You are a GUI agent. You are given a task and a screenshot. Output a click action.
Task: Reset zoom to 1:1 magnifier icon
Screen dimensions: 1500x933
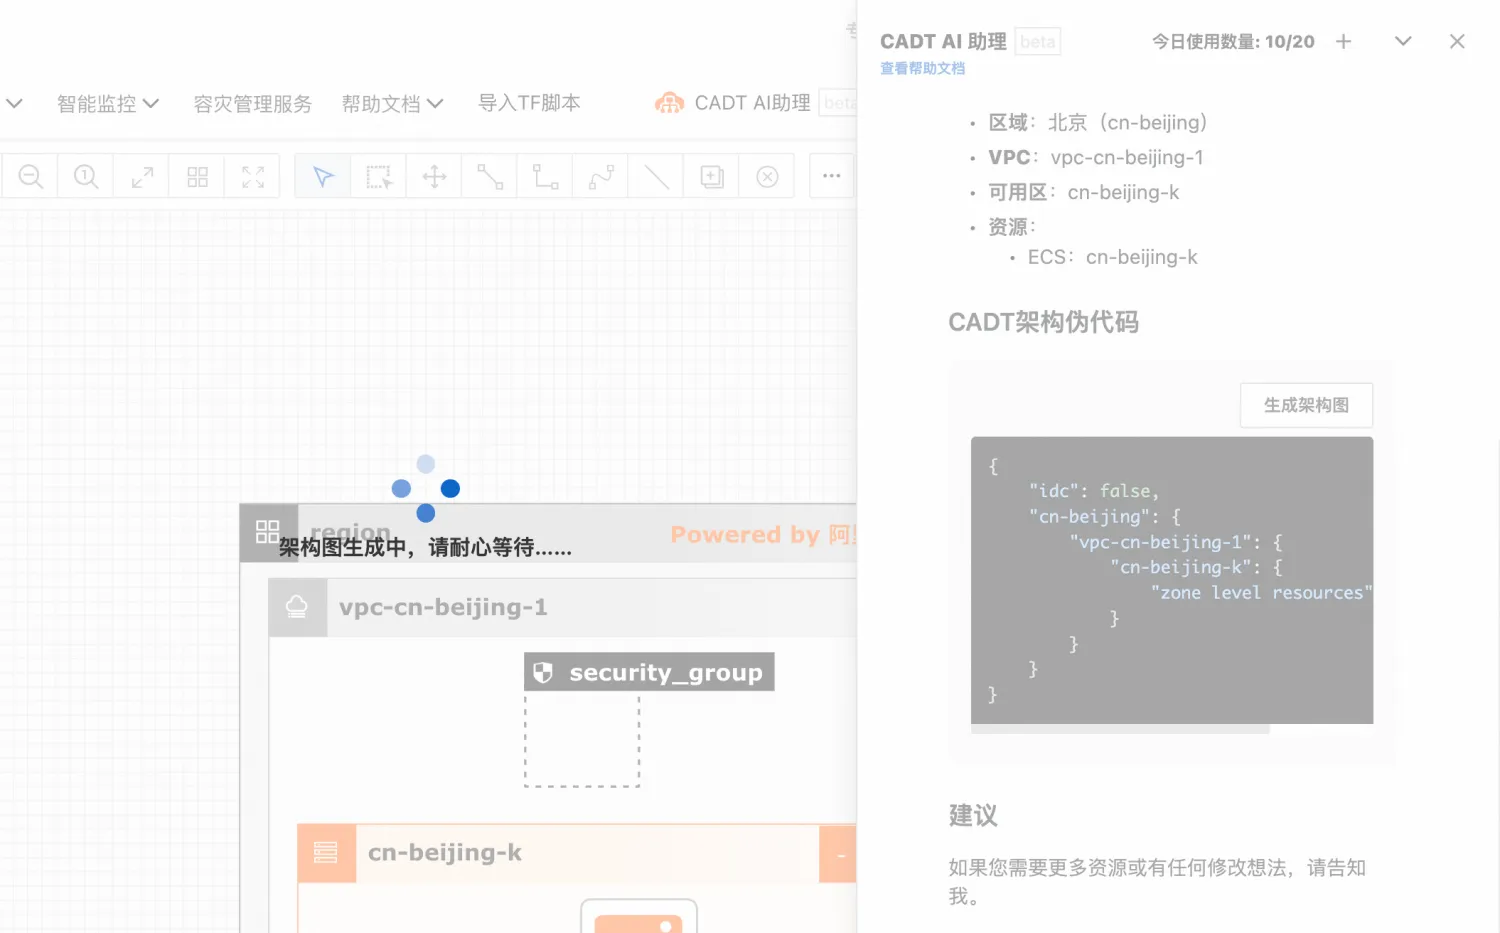coord(86,177)
